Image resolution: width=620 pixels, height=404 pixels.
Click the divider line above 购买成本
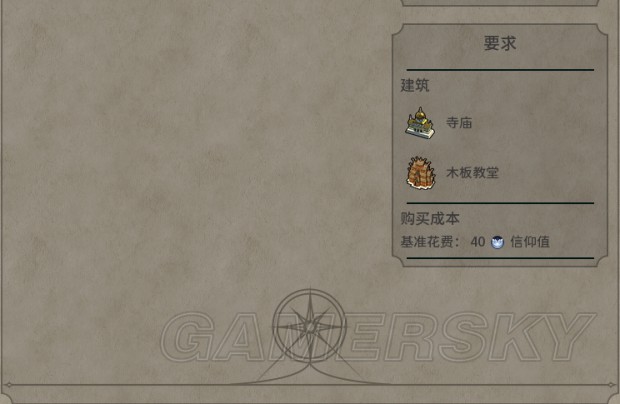(x=500, y=203)
